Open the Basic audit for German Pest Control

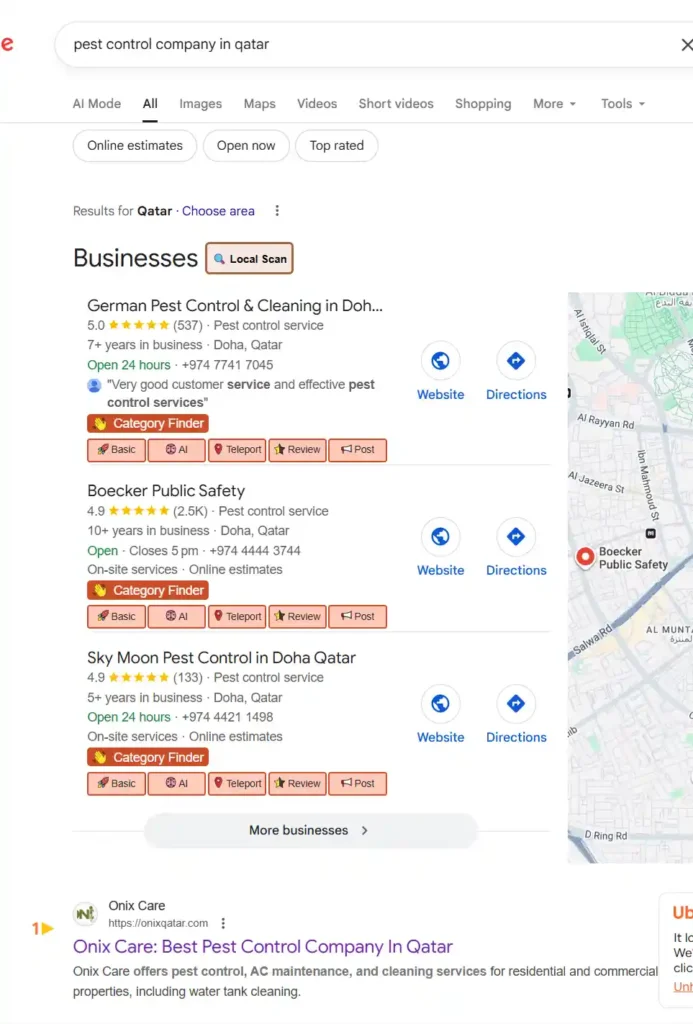tap(116, 450)
